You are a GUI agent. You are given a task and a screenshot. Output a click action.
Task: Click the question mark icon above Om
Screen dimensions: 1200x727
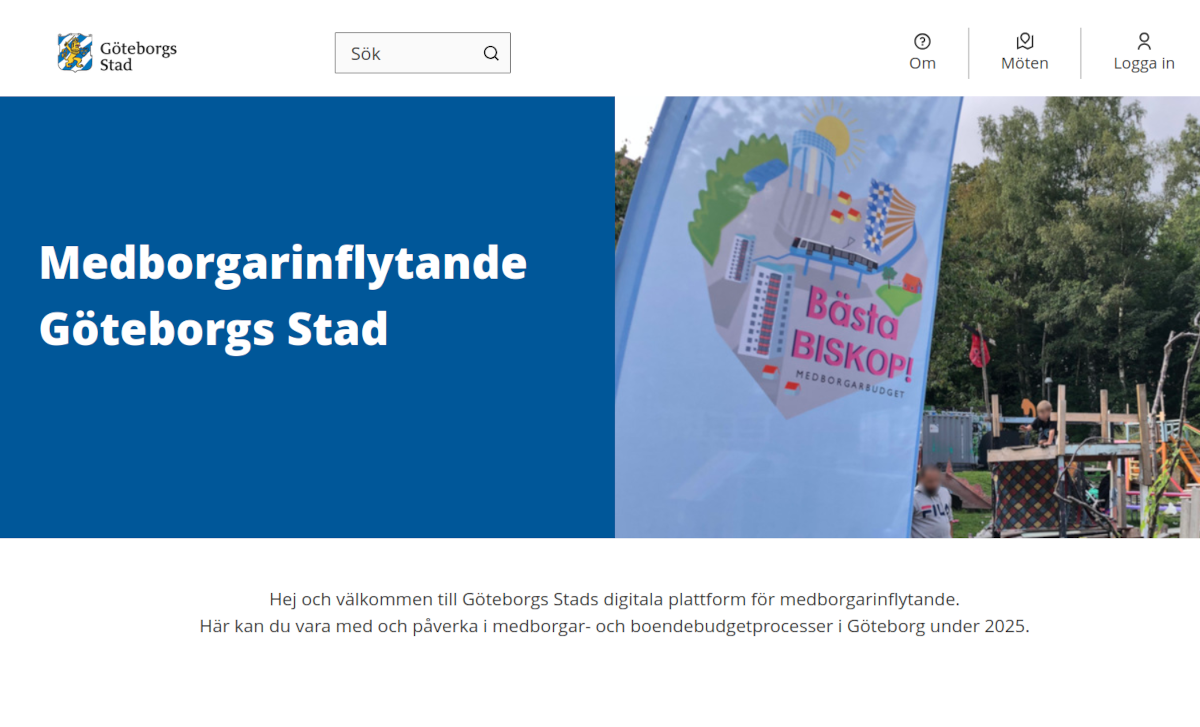coord(922,41)
